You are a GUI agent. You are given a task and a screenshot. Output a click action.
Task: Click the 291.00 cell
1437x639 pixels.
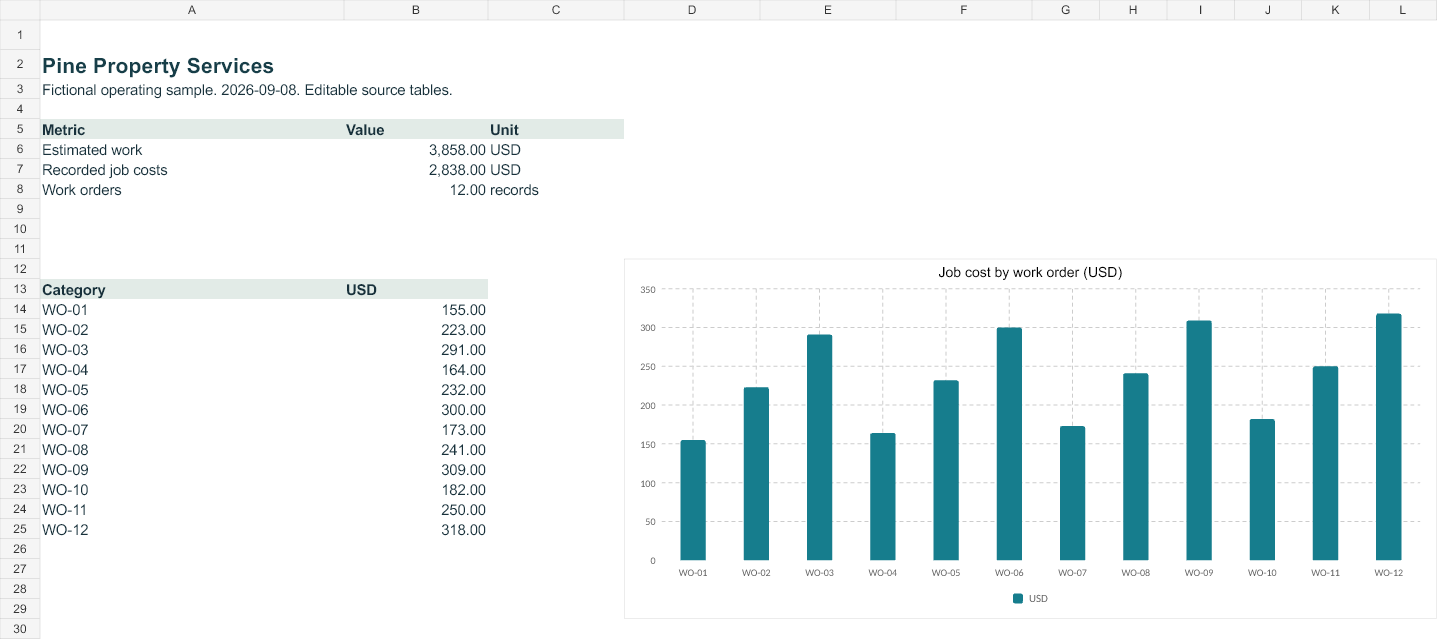point(416,349)
